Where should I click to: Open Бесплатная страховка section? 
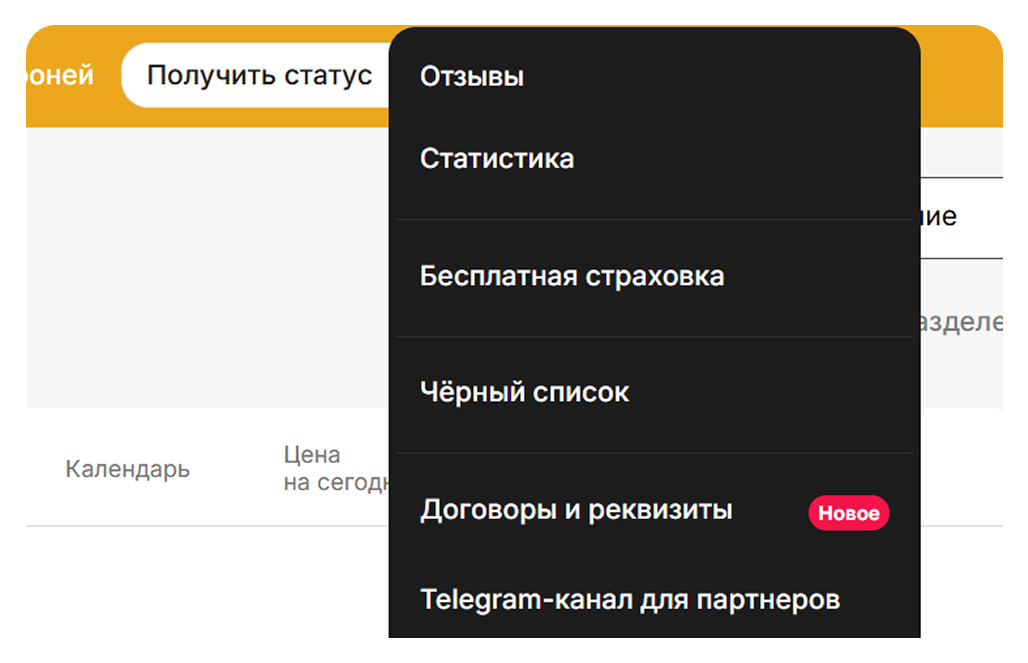point(572,276)
